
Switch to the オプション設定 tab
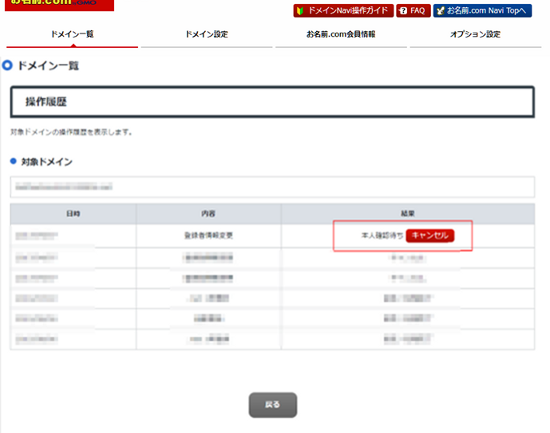tap(475, 35)
